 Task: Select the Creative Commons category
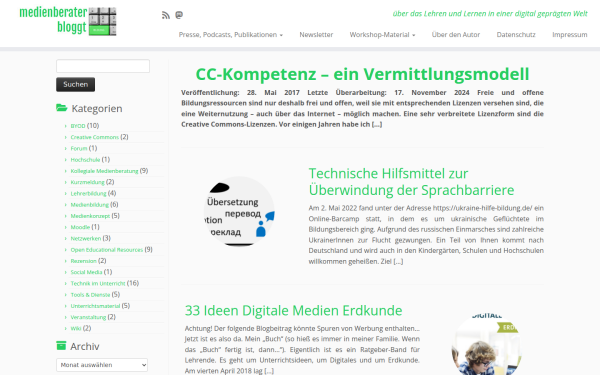(x=95, y=137)
